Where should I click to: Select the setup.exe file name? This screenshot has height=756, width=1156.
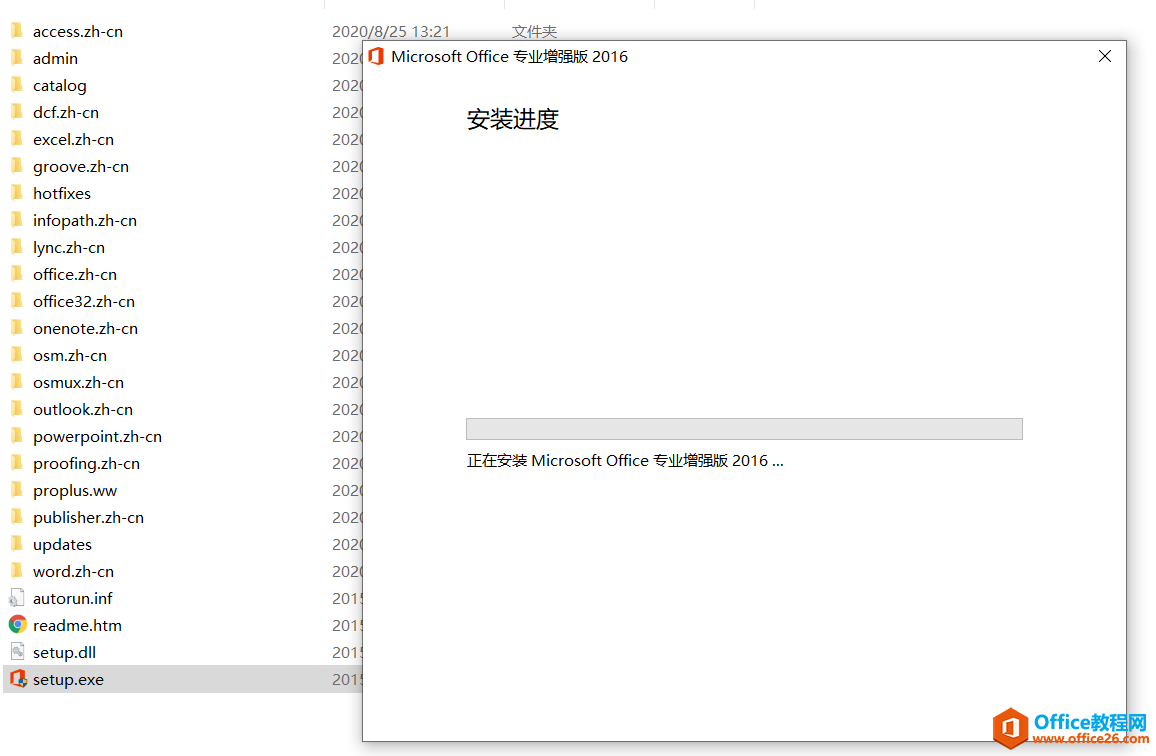pos(69,679)
